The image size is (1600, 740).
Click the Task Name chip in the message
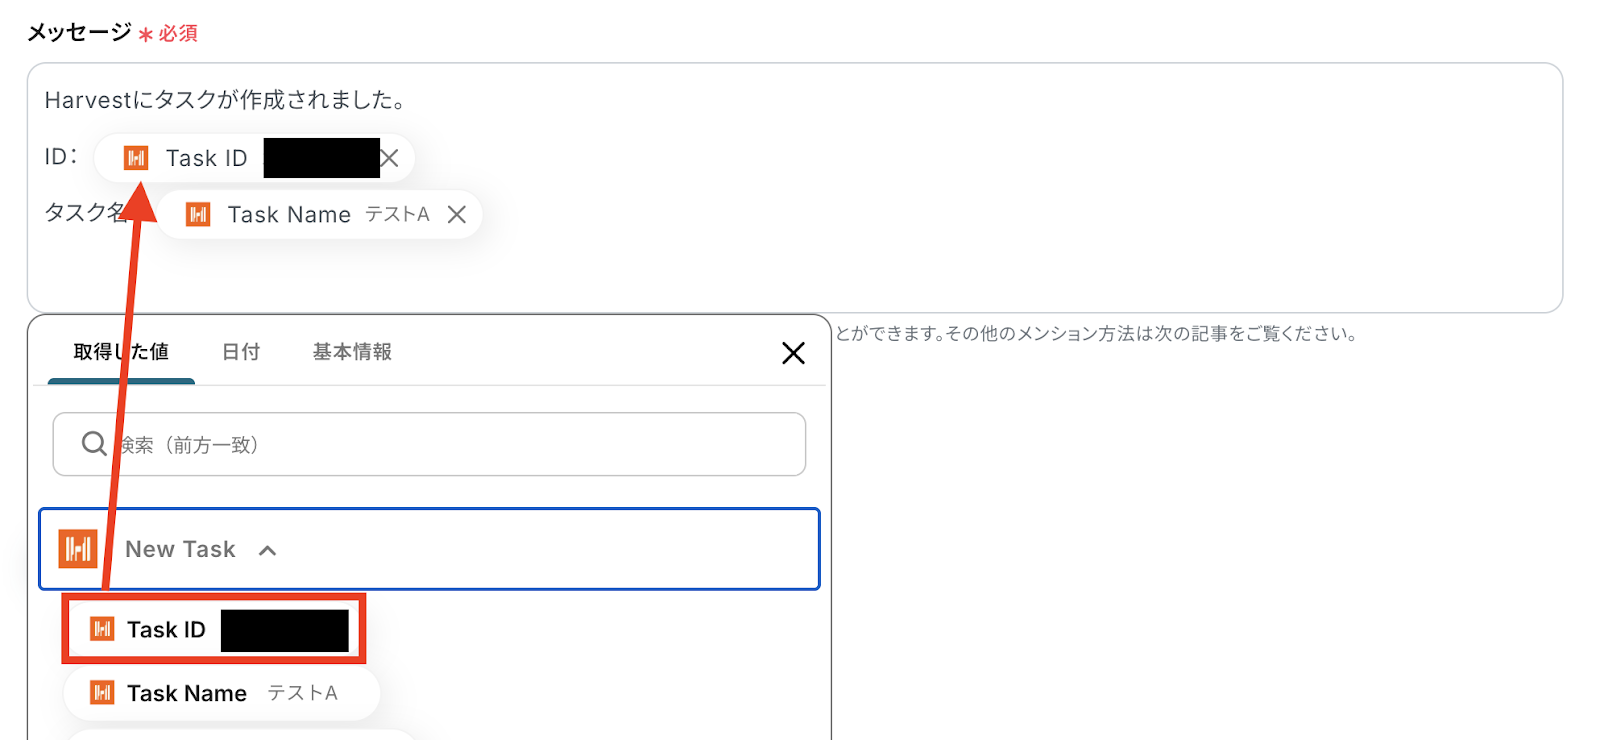[289, 215]
